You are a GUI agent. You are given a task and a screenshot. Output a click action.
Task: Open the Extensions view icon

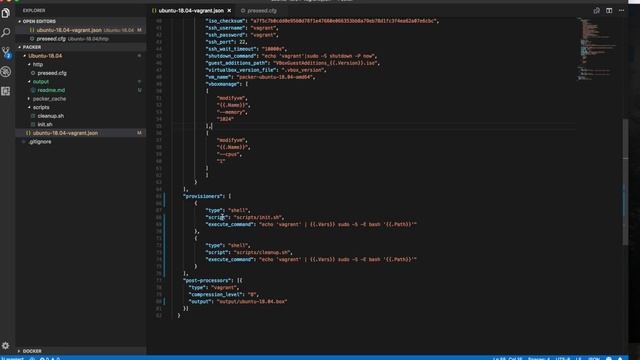pyautogui.click(x=6, y=91)
